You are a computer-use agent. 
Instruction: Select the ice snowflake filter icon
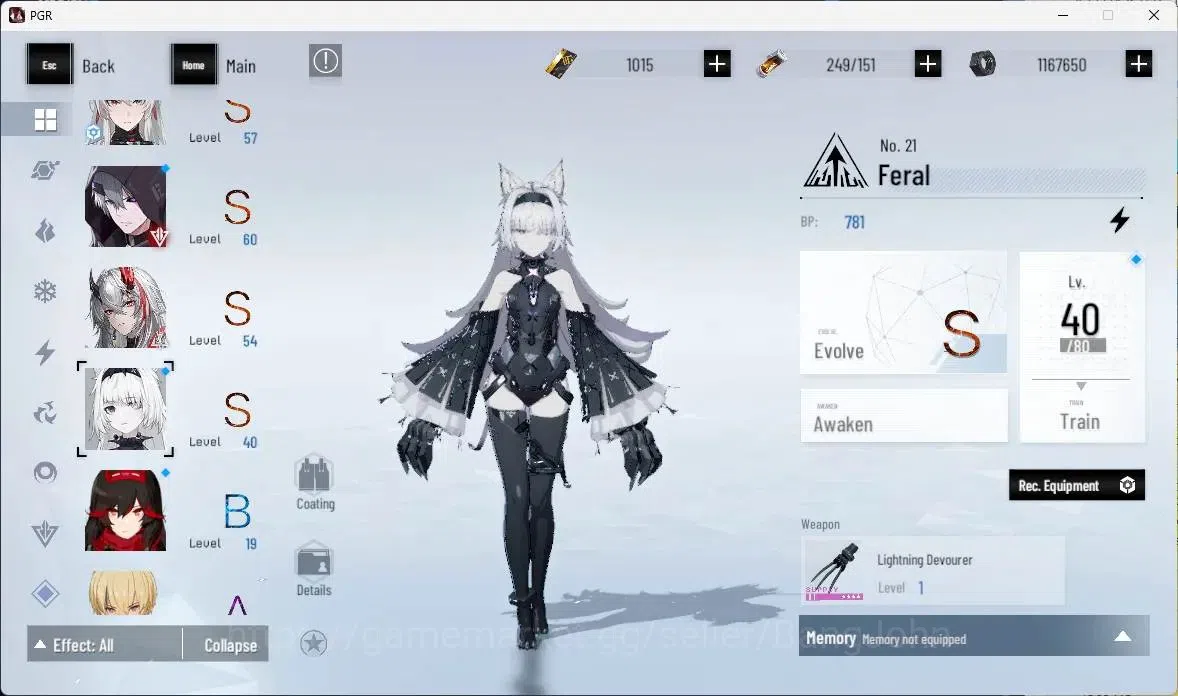tap(45, 292)
